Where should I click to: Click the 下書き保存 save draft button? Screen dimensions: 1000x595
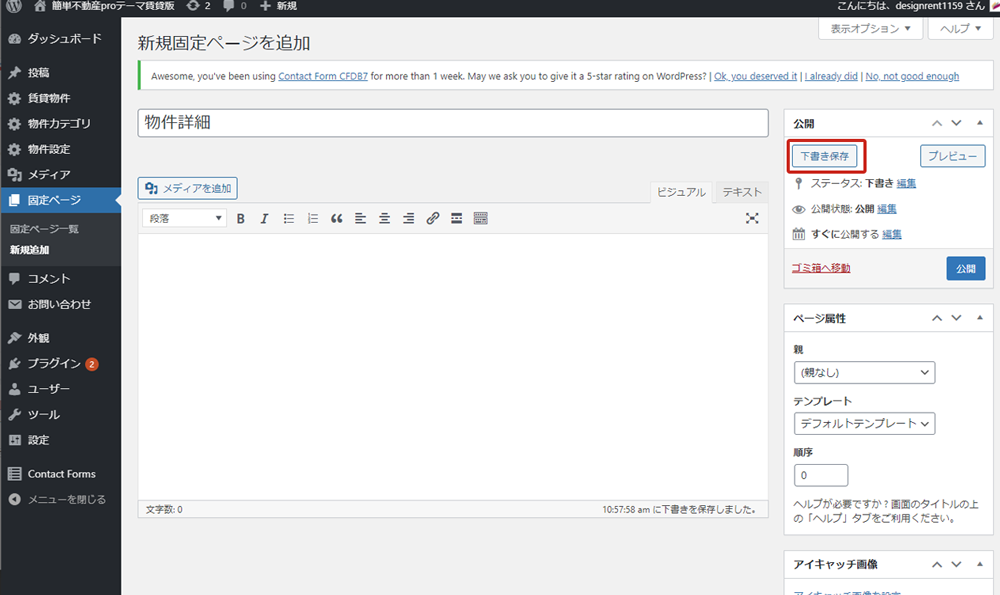coord(825,156)
